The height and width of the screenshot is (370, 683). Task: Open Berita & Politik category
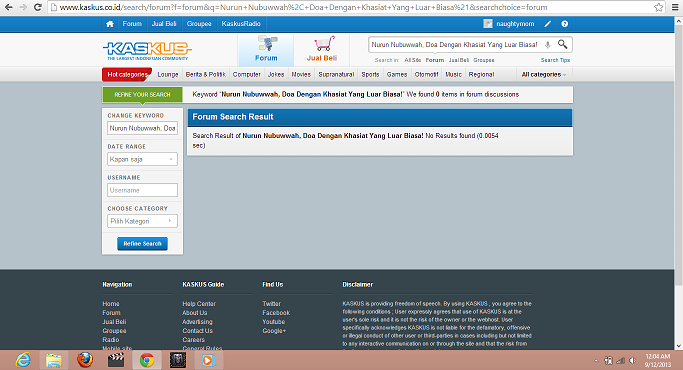point(206,75)
